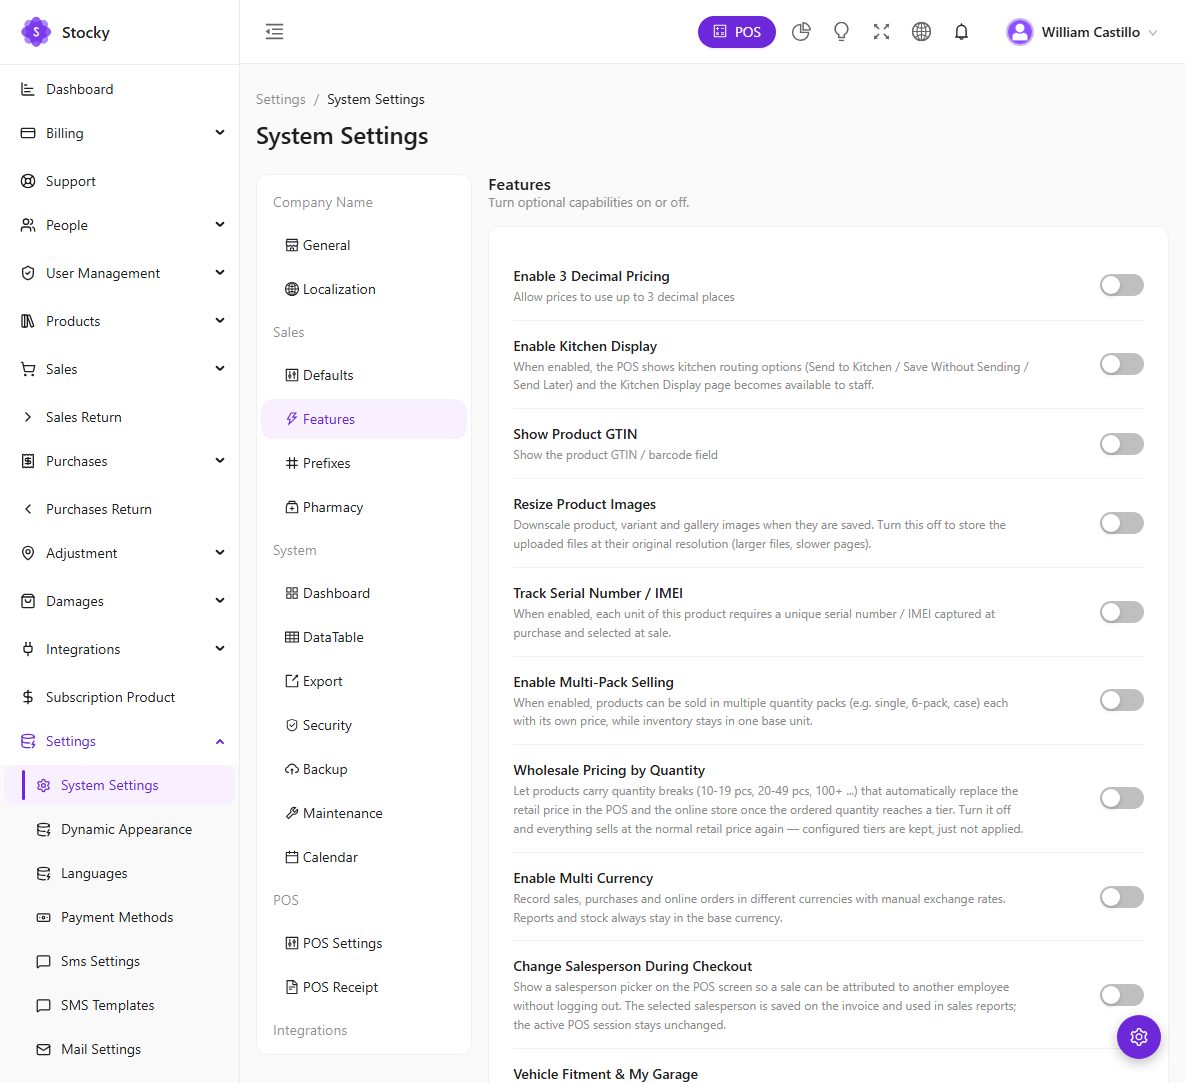Click the Mail Settings envelope icon

click(x=43, y=1049)
